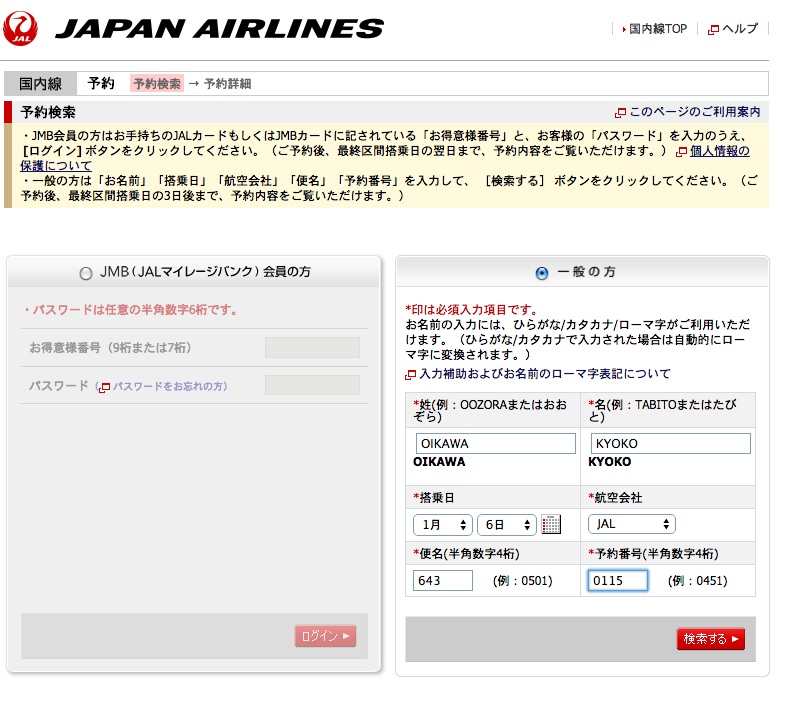Focus the given name field containing KYOKO

coord(670,443)
